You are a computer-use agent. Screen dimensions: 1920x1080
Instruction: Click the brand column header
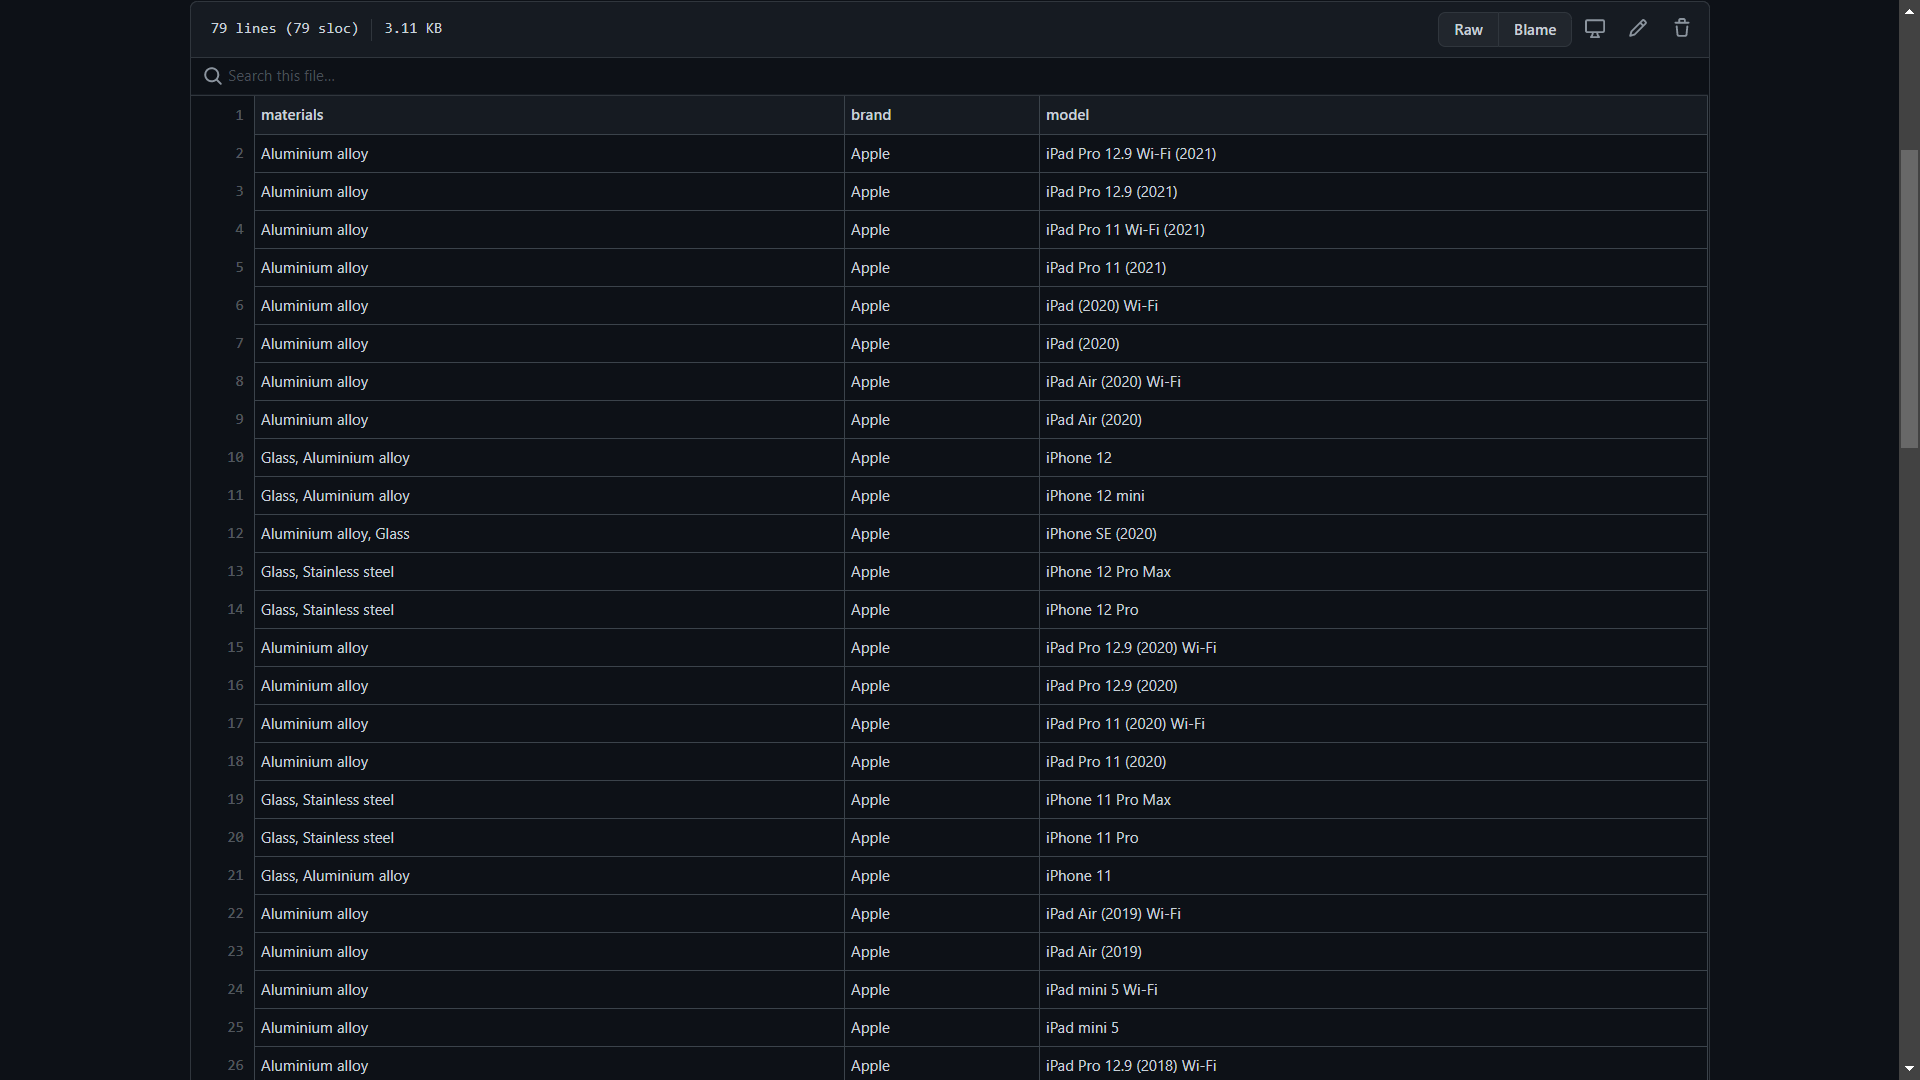tap(871, 115)
